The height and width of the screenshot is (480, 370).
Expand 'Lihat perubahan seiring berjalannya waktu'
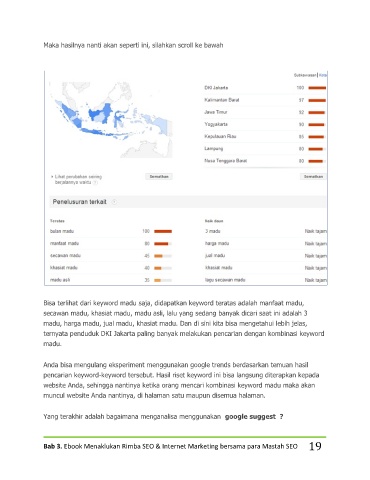(76, 180)
